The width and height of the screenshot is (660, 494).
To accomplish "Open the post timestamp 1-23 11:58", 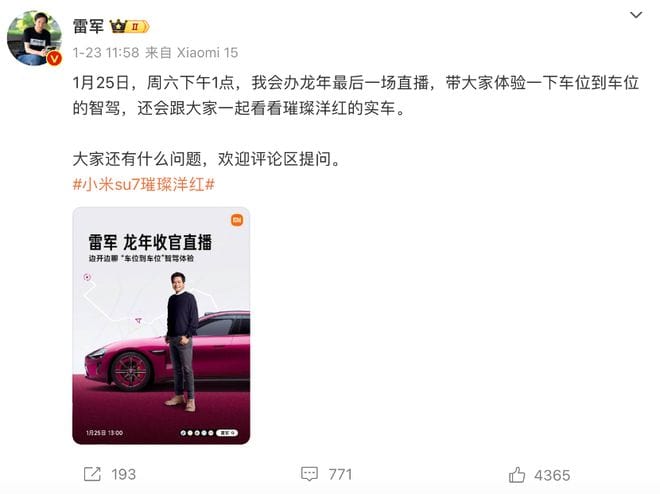I will 106,53.
